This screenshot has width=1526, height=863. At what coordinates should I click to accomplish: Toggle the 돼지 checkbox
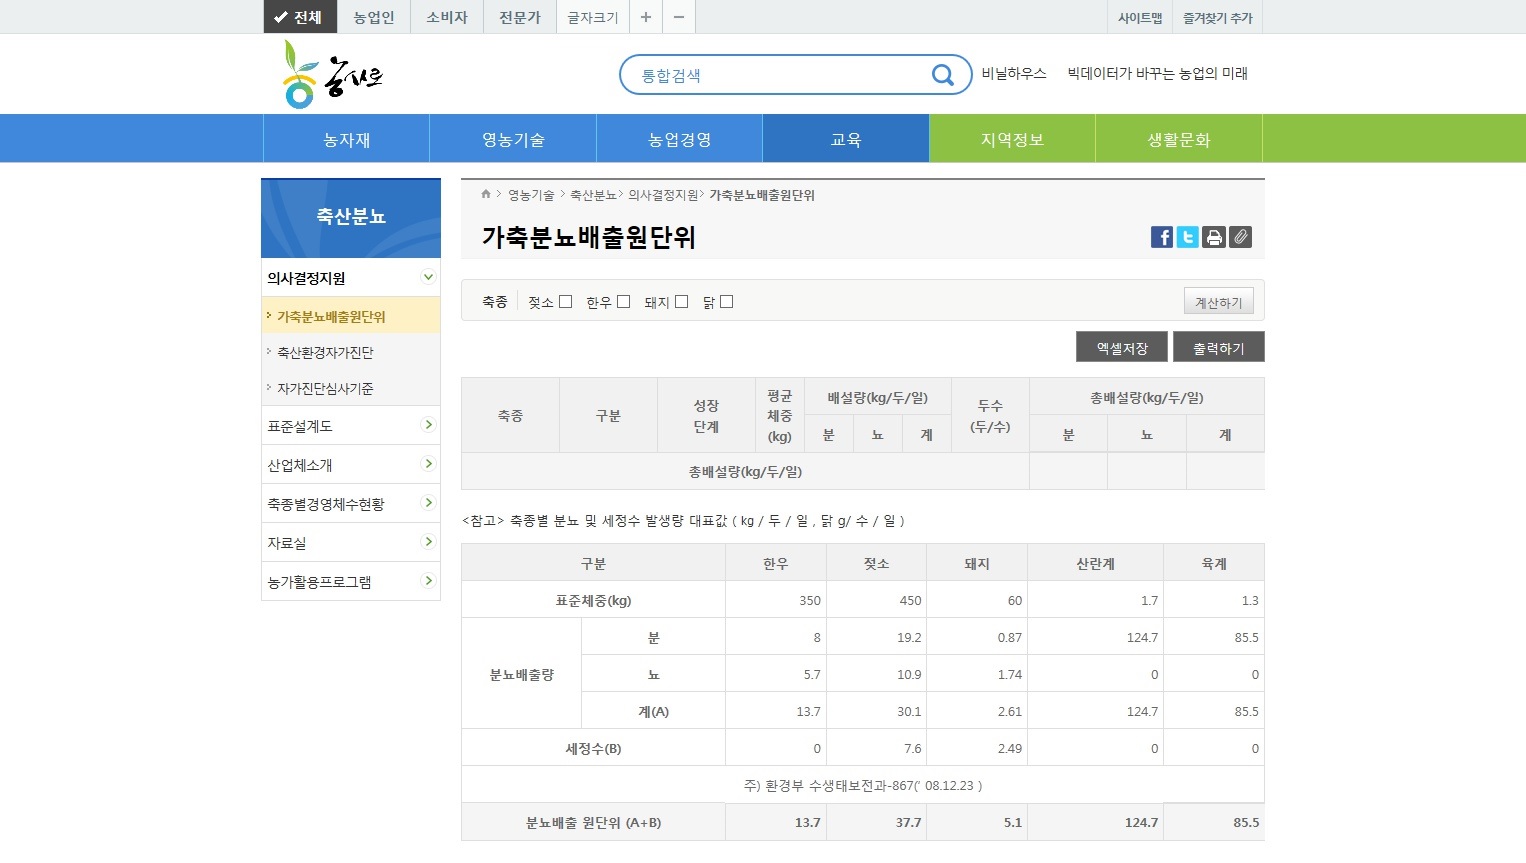(x=681, y=301)
